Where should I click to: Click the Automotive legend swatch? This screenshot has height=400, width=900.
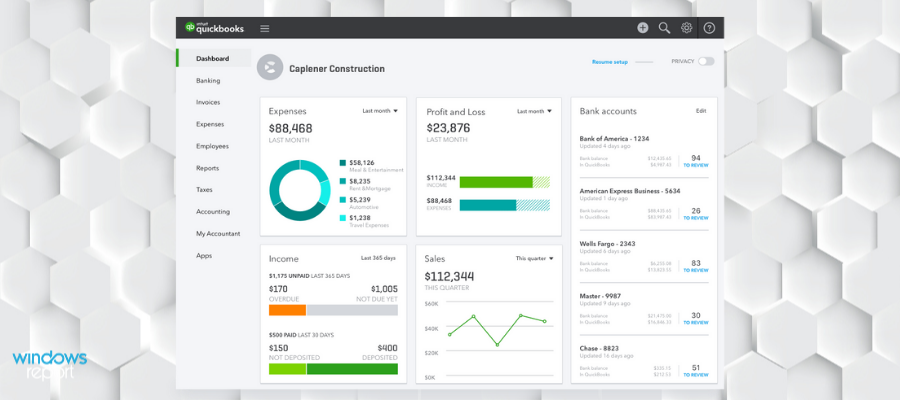pos(343,200)
